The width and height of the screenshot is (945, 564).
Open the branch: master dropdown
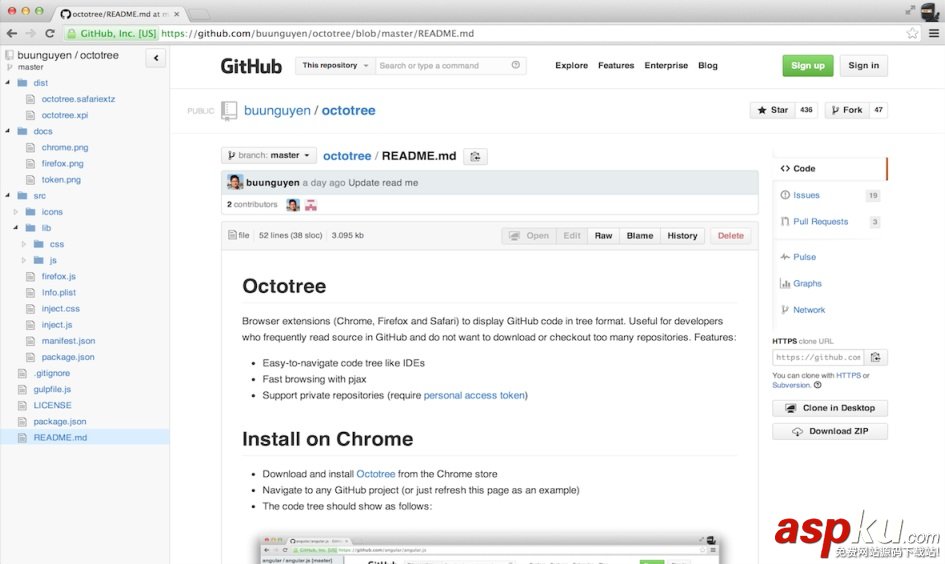[x=269, y=156]
